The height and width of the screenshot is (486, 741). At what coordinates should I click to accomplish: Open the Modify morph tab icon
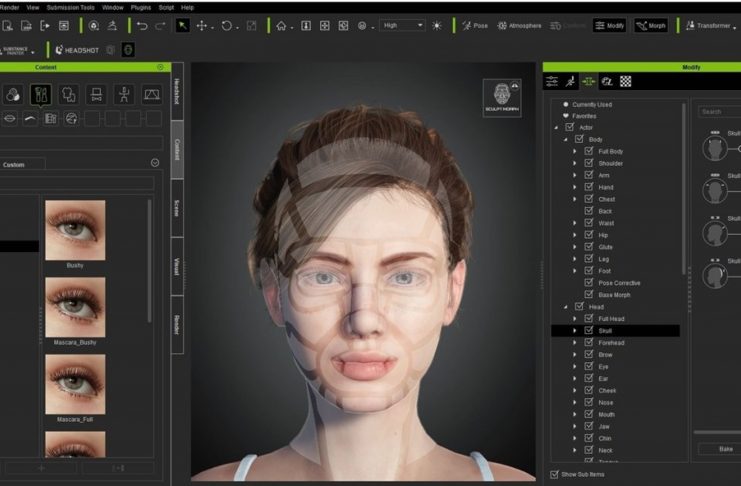click(588, 81)
